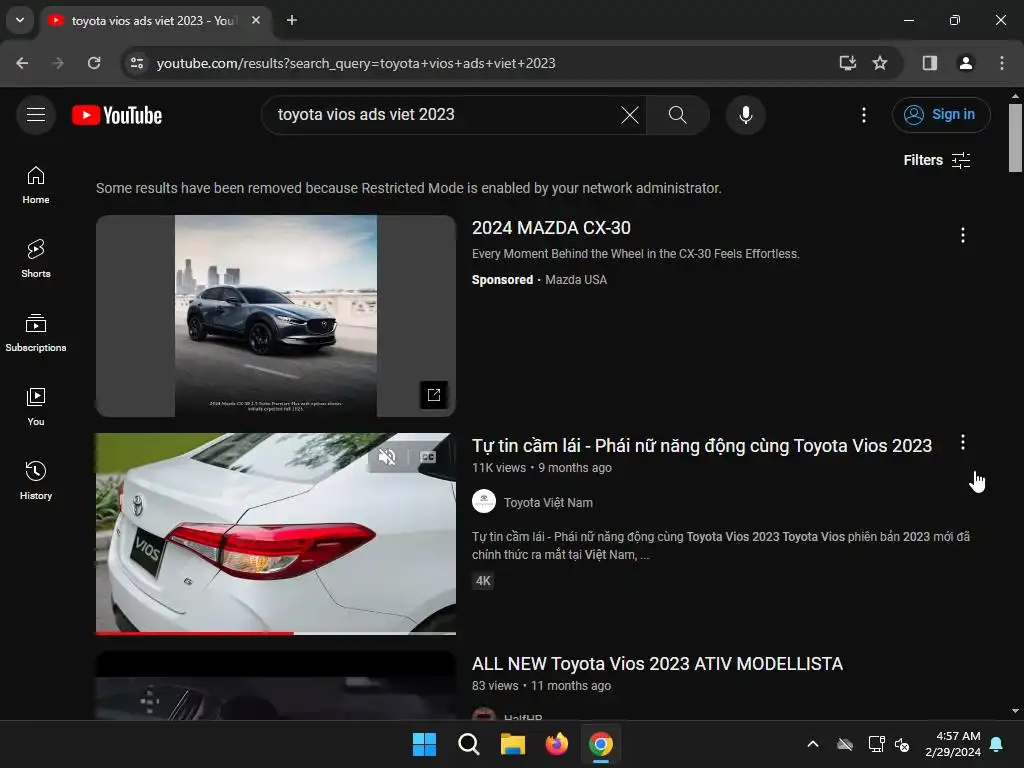Open the YouTube guide hamburger menu
Image resolution: width=1024 pixels, height=768 pixels.
(36, 115)
